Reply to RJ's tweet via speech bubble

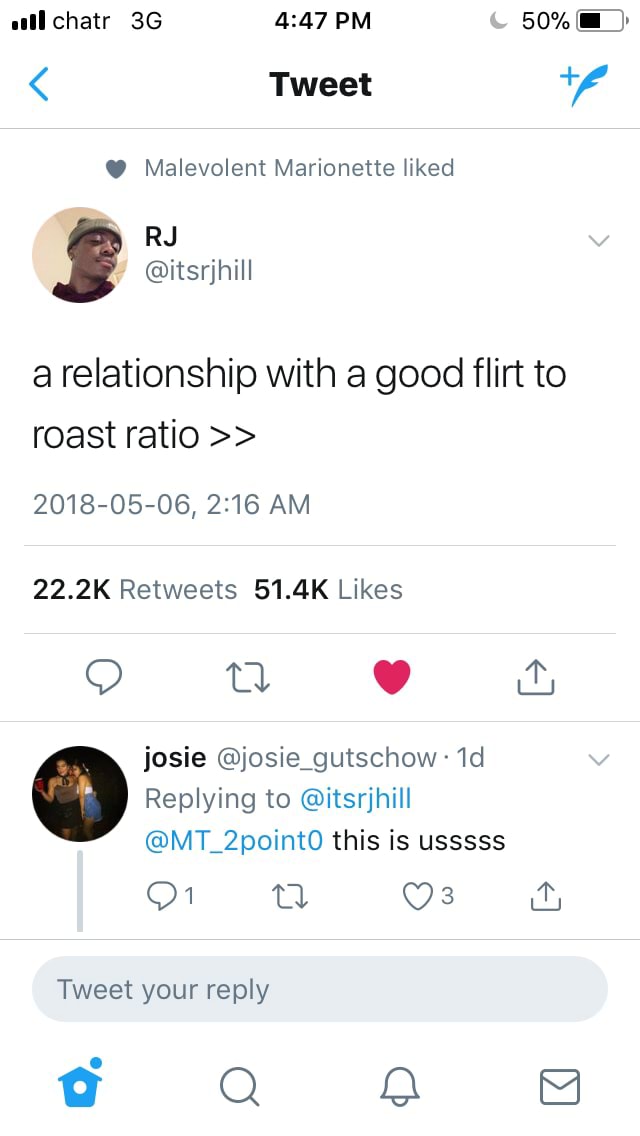103,677
